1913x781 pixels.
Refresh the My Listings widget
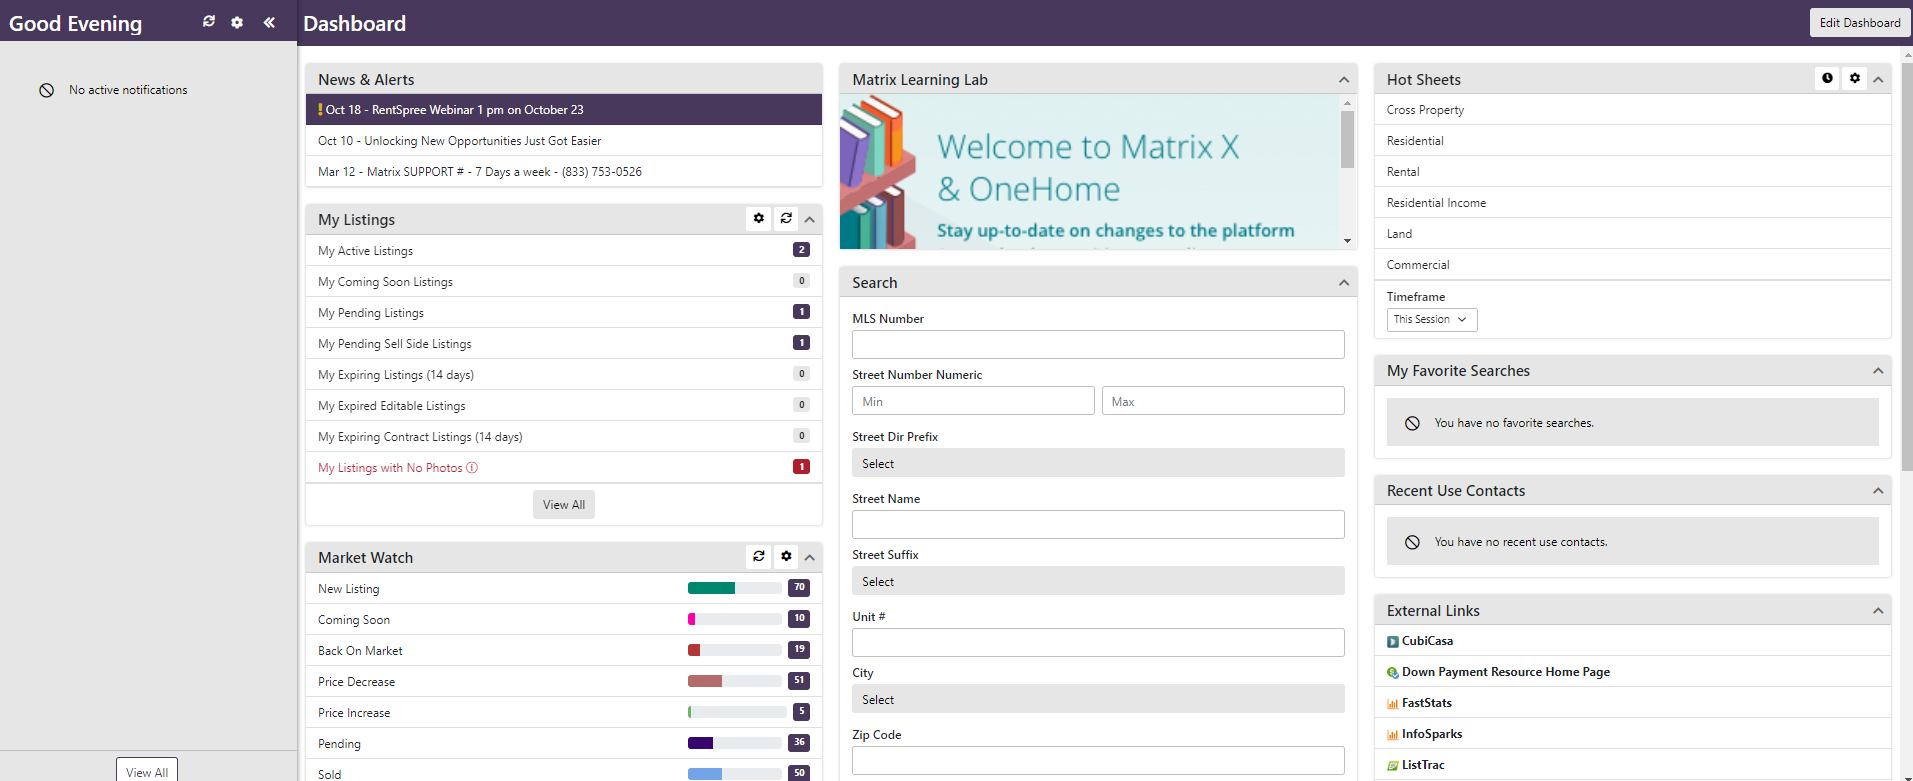click(786, 218)
